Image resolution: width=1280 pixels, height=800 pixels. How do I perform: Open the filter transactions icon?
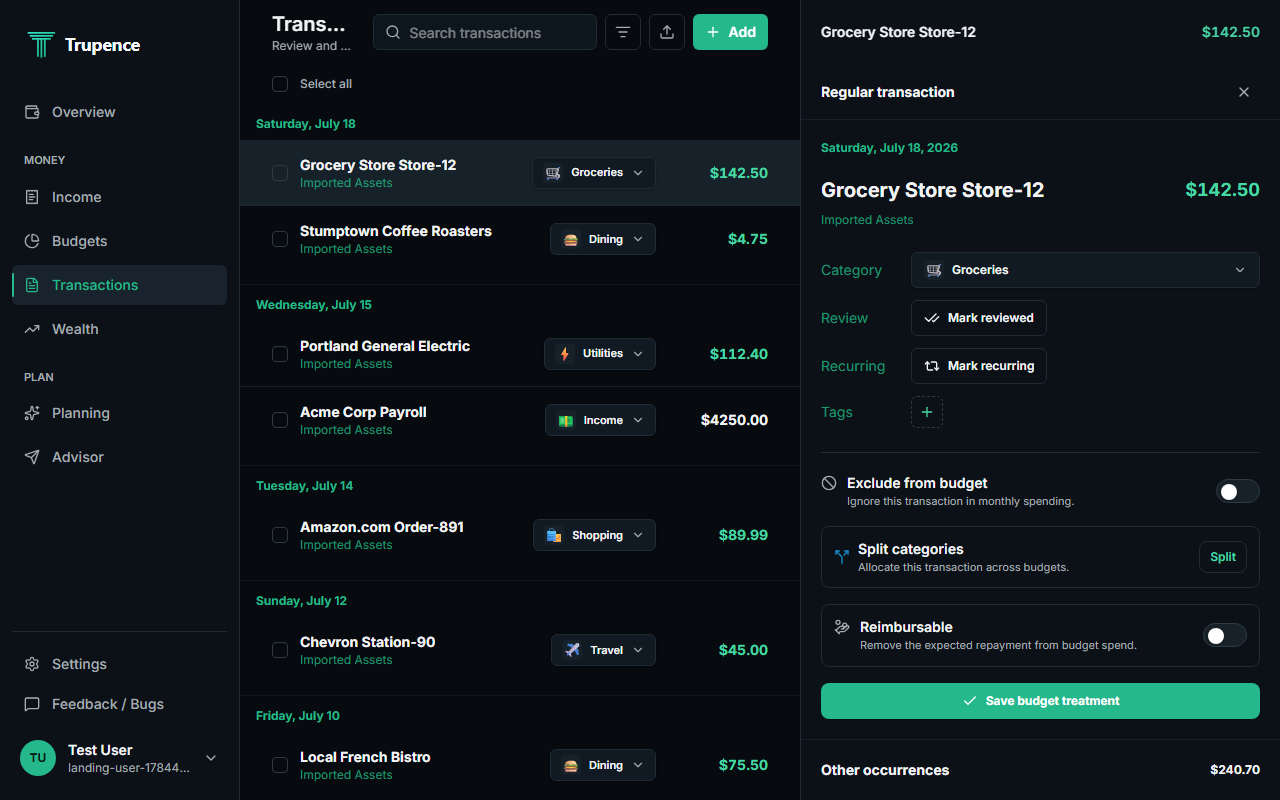pyautogui.click(x=623, y=32)
